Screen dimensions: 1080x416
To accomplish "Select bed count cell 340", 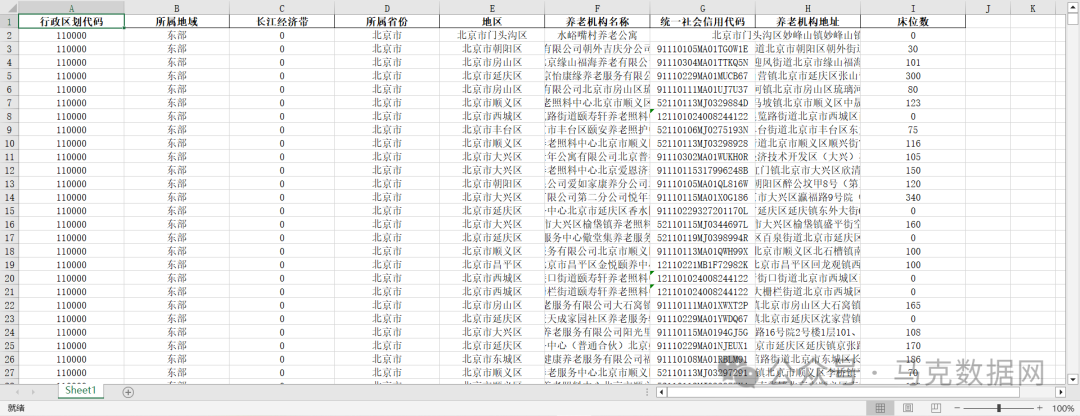I will click(913, 197).
